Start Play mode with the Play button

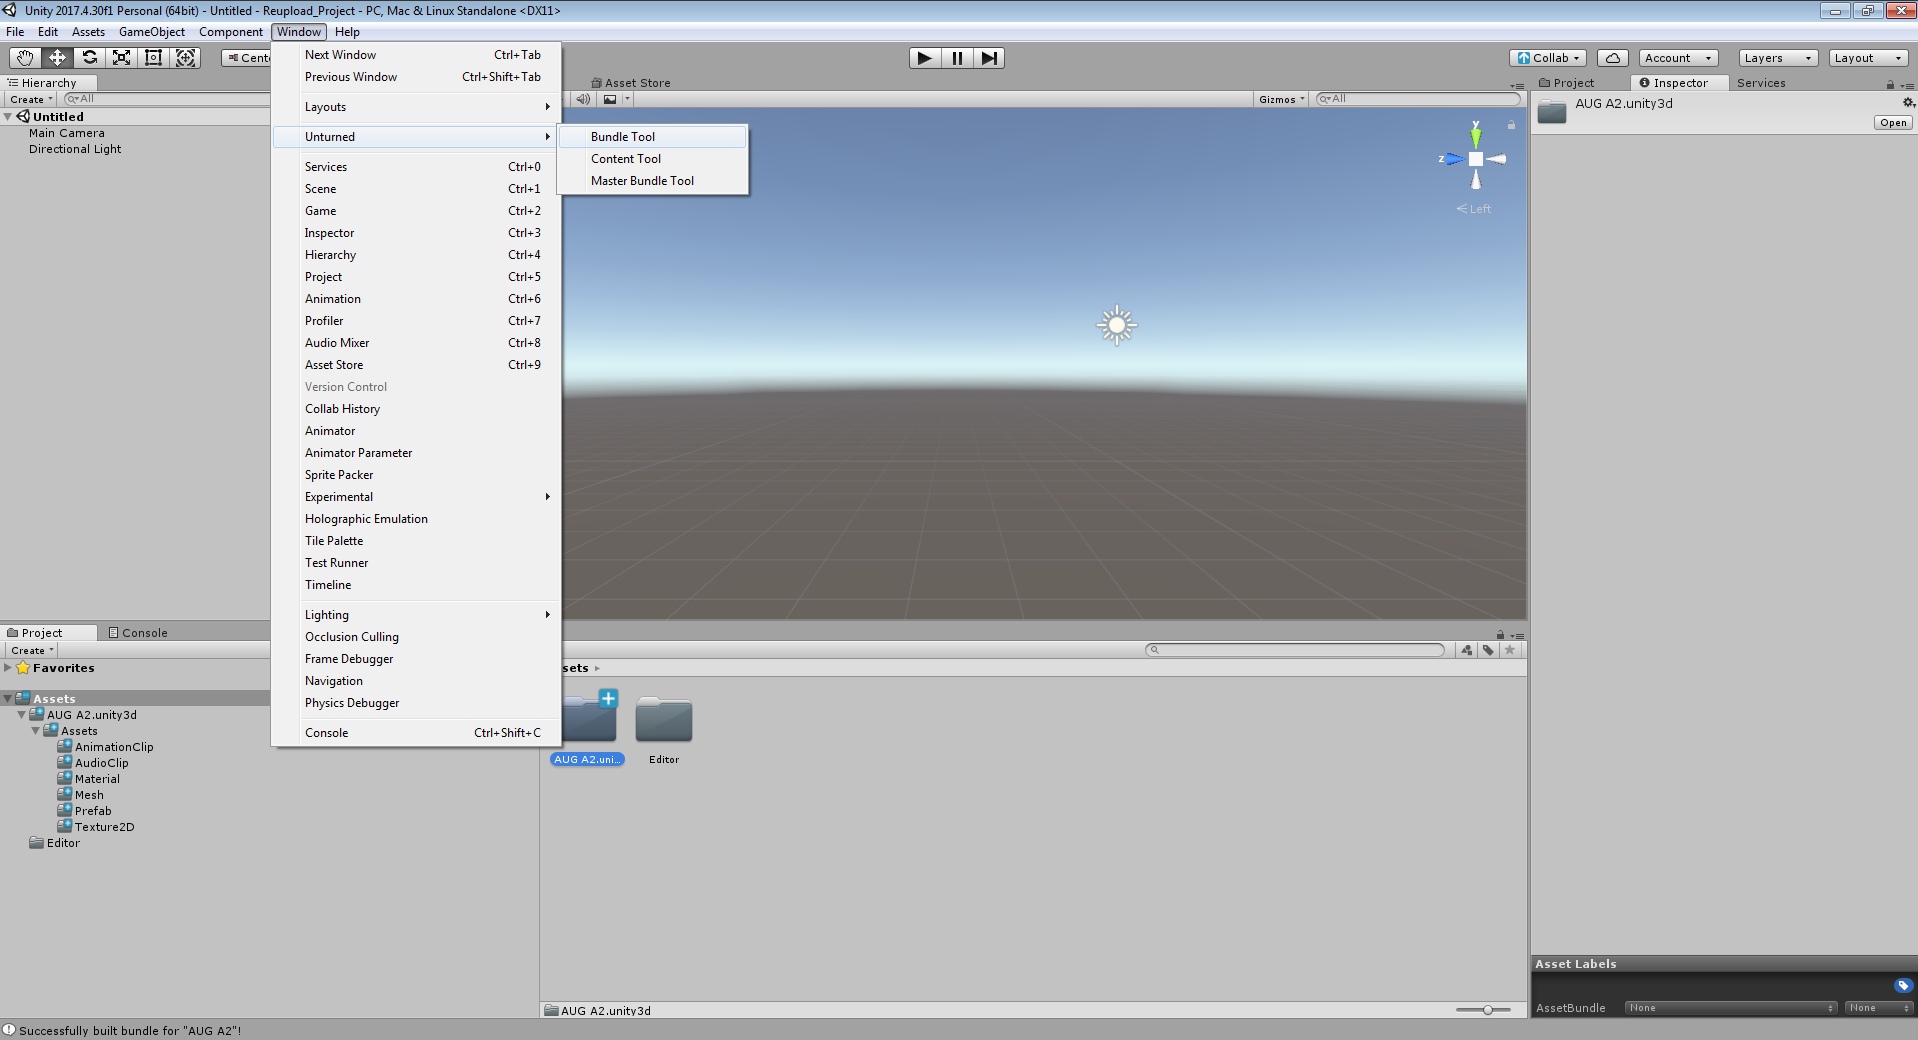pyautogui.click(x=925, y=58)
